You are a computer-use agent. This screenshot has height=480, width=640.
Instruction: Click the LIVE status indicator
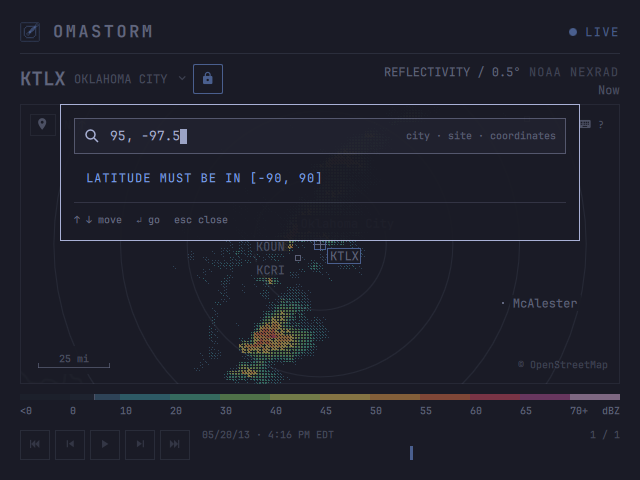[594, 32]
